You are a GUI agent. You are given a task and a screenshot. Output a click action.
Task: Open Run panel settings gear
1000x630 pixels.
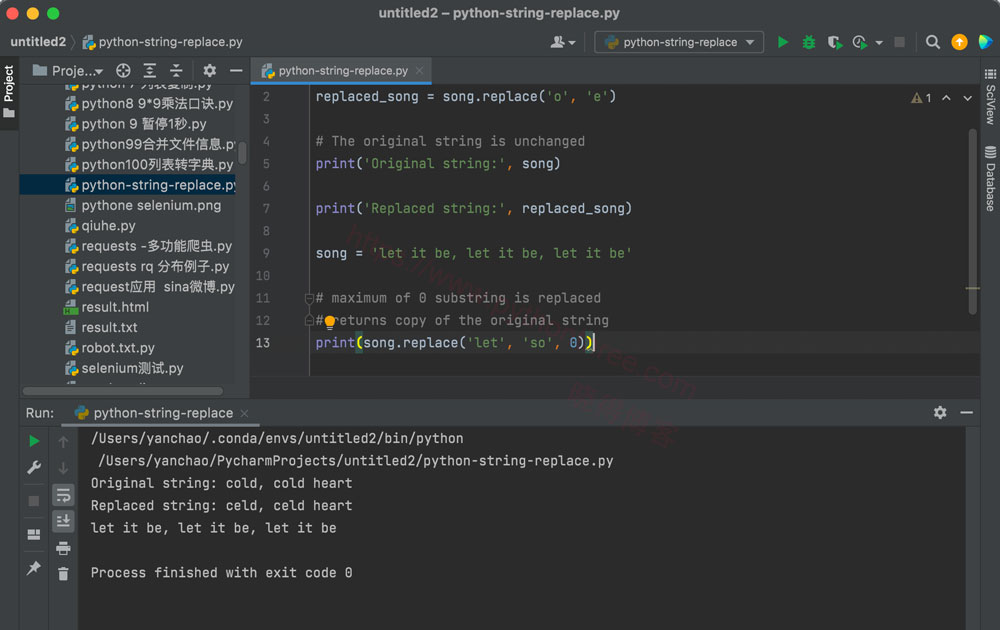[x=940, y=413]
